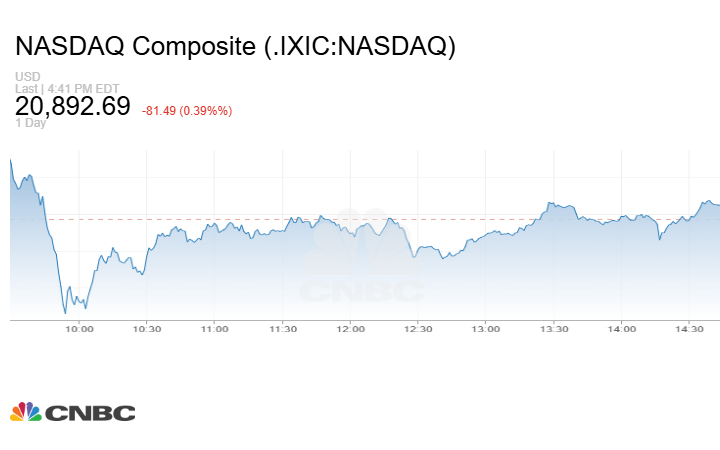Click the 14:00 time axis label

tap(622, 329)
